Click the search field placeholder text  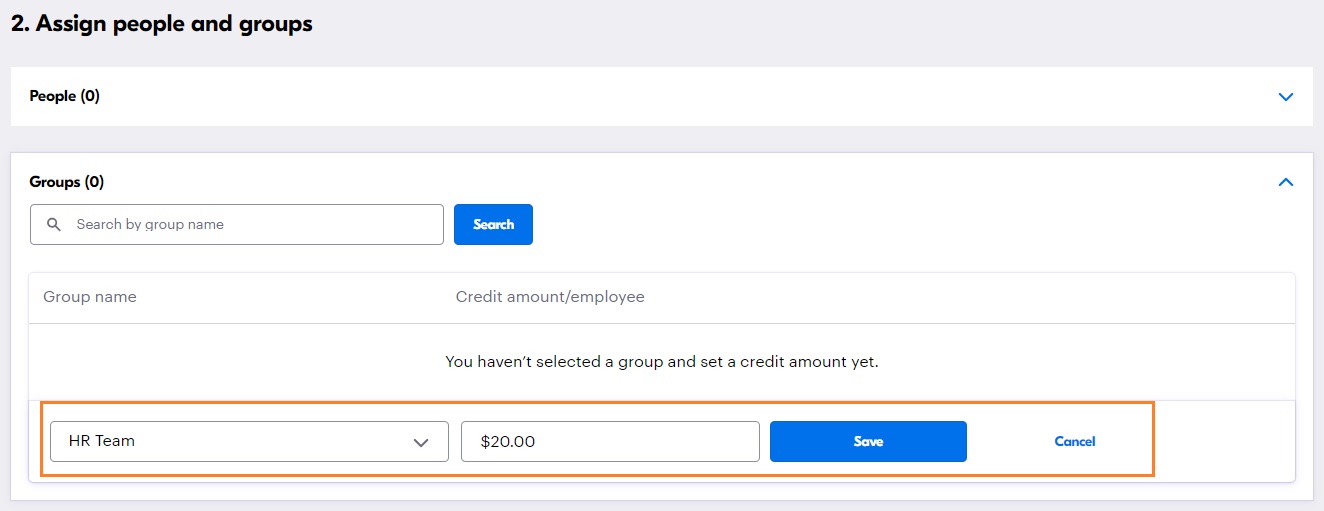coord(150,225)
